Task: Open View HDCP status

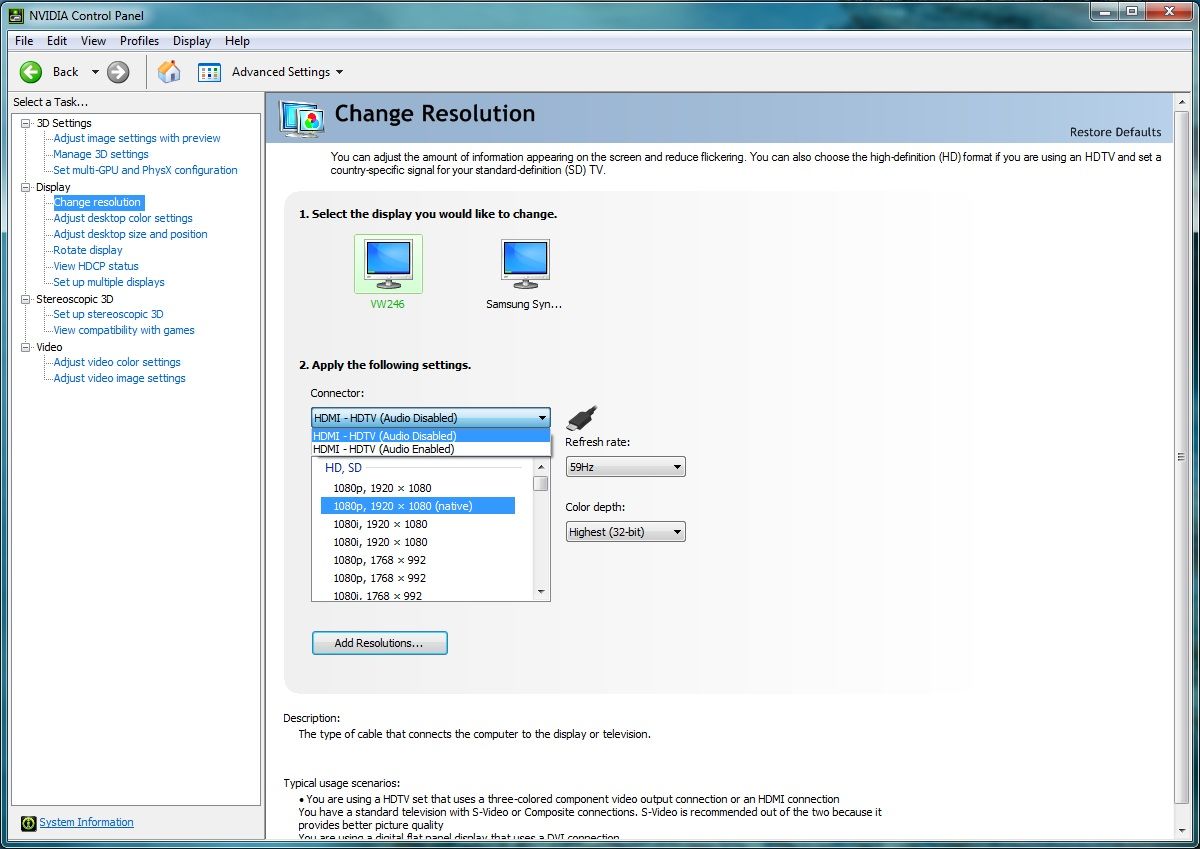Action: tap(96, 266)
